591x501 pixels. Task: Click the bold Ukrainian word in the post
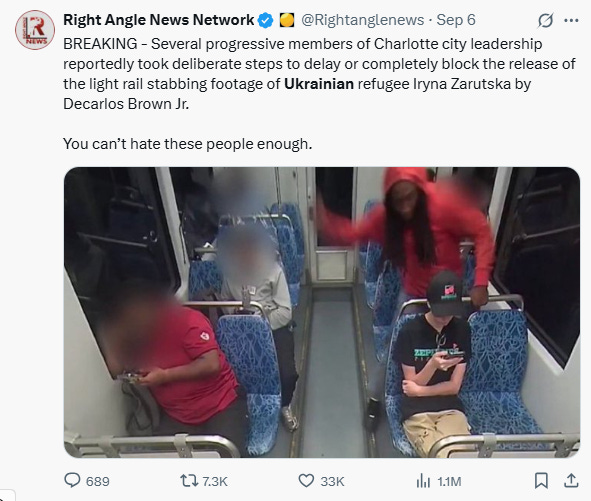[x=319, y=84]
